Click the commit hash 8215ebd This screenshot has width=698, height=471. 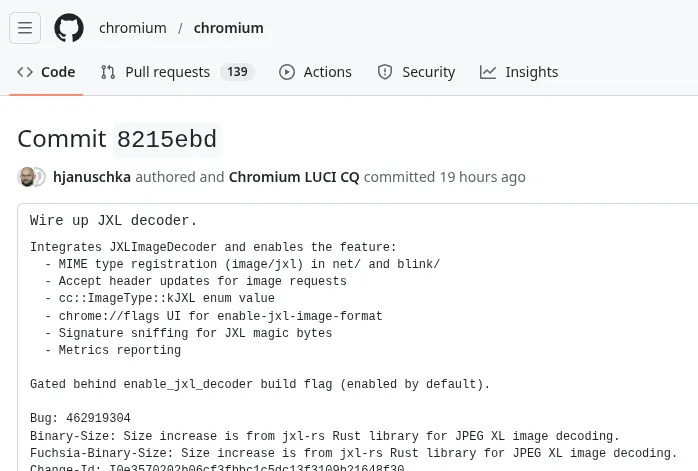[167, 139]
